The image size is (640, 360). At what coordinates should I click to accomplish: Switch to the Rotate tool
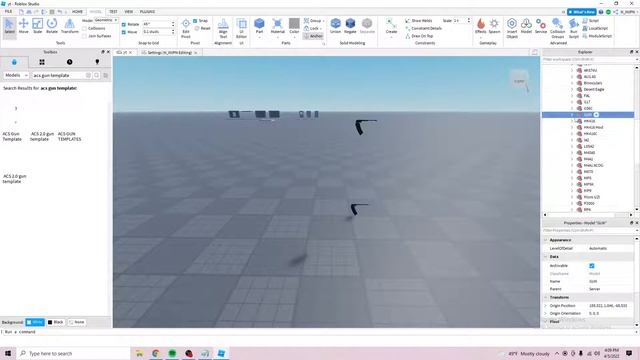(x=52, y=26)
